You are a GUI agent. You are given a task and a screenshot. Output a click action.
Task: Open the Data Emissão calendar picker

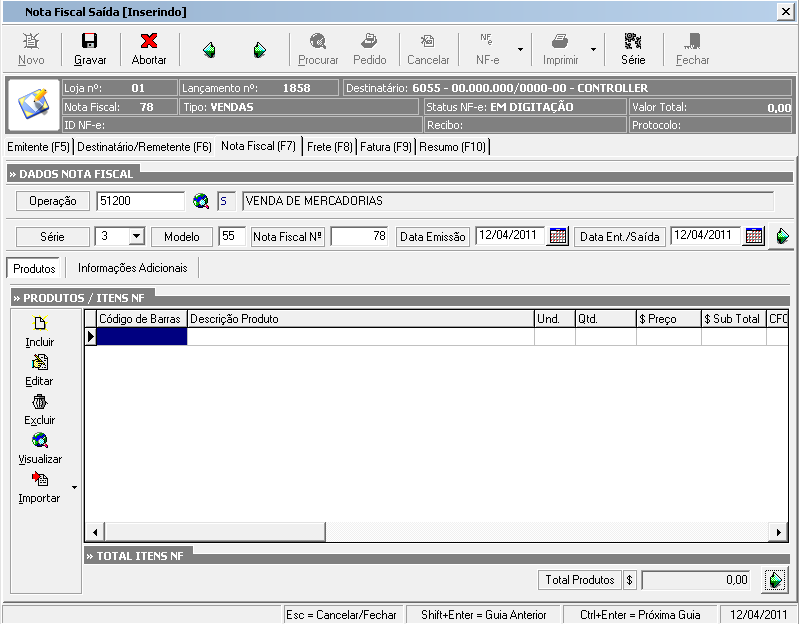[558, 237]
